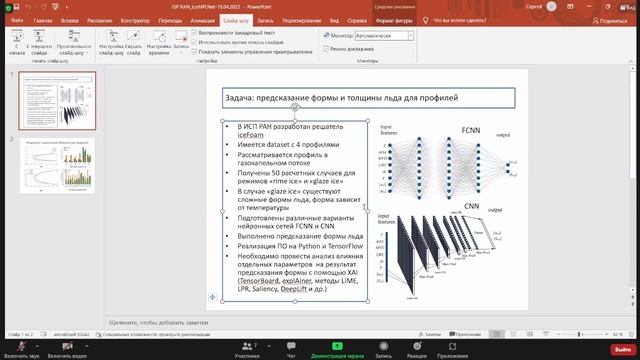Click the Redo icon in title bar
The image size is (640, 360).
click(x=43, y=7)
